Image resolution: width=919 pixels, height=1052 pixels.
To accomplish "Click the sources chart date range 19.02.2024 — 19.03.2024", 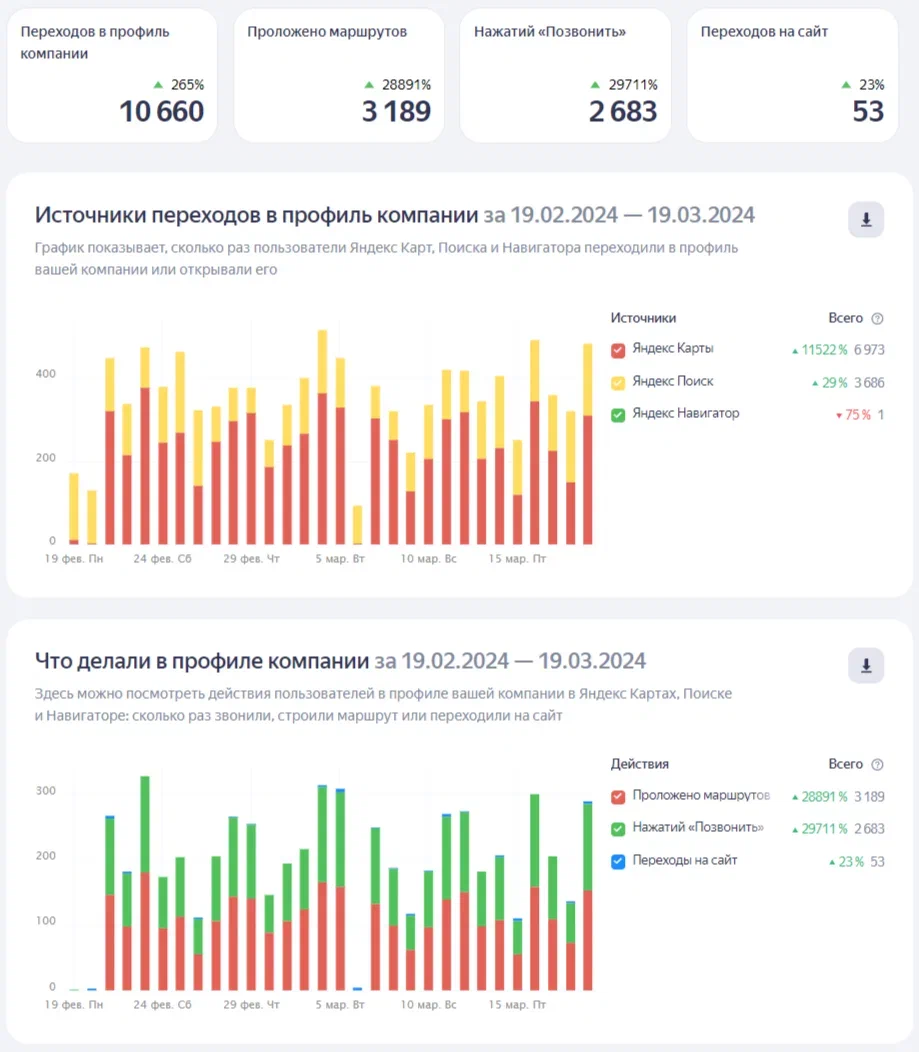I will [620, 215].
